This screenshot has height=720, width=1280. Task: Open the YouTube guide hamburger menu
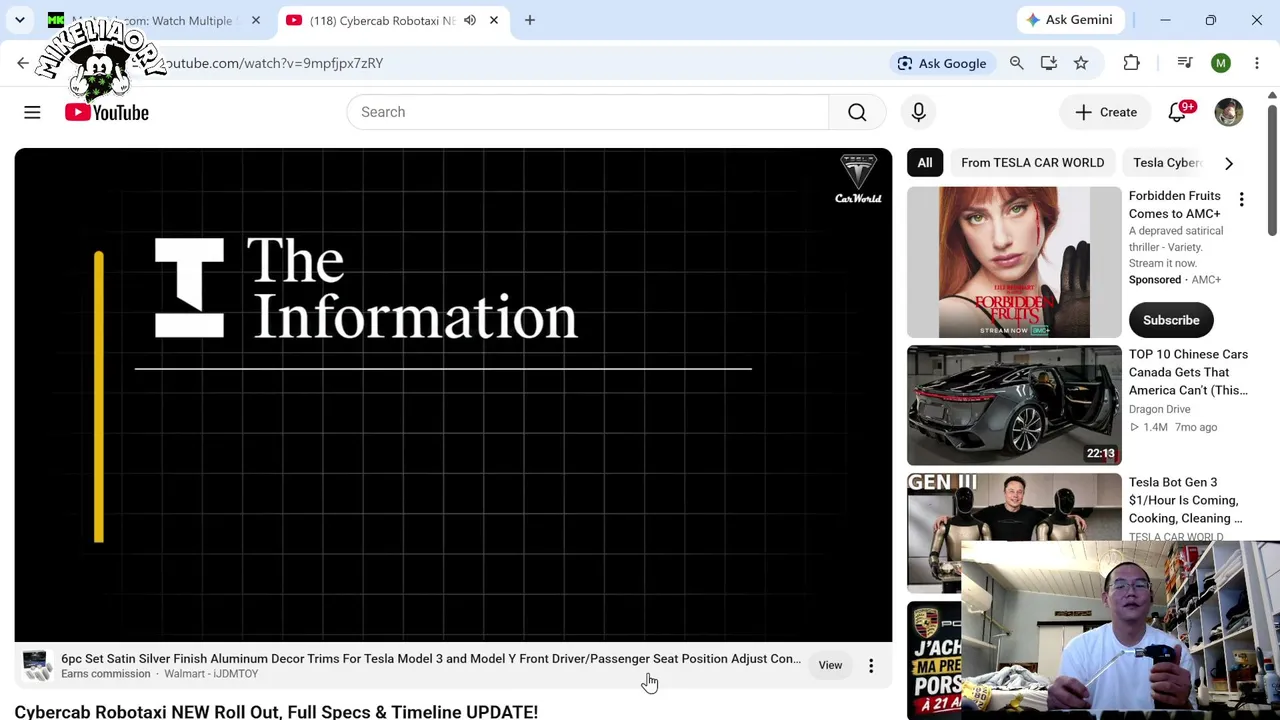pyautogui.click(x=32, y=112)
